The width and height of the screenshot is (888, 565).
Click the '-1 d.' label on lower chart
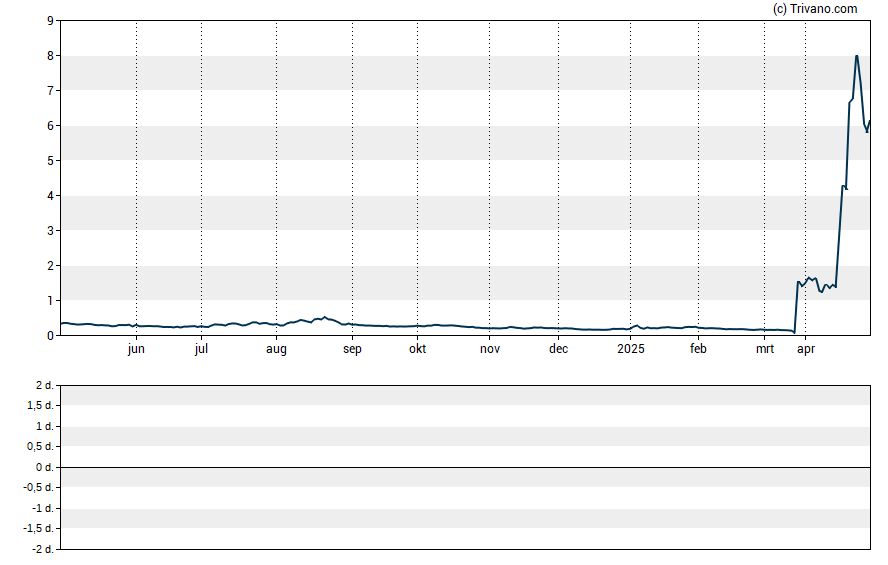pos(42,508)
